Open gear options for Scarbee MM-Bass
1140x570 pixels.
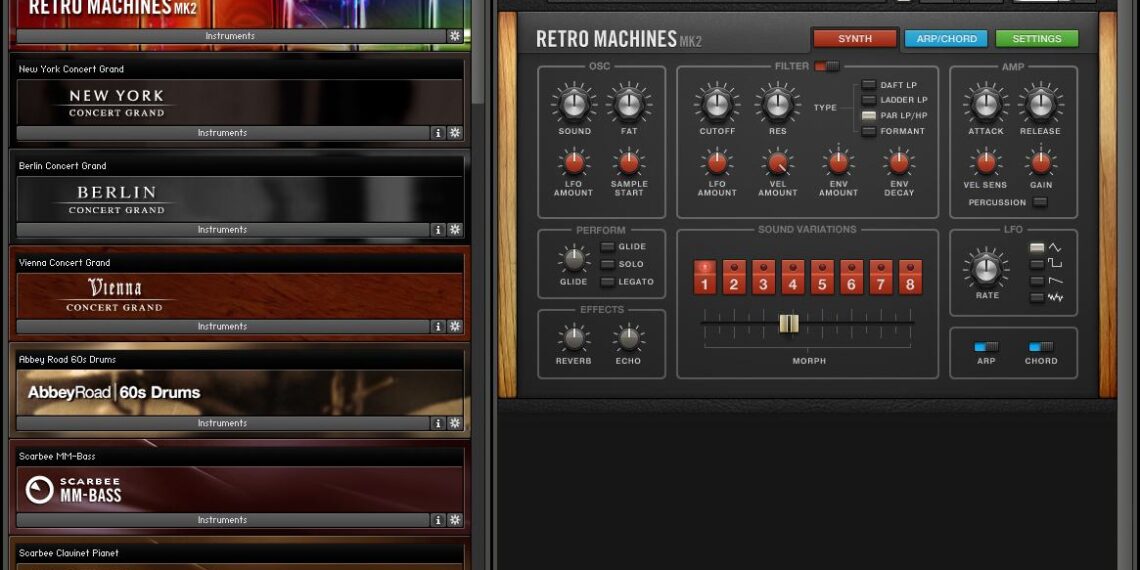point(455,520)
